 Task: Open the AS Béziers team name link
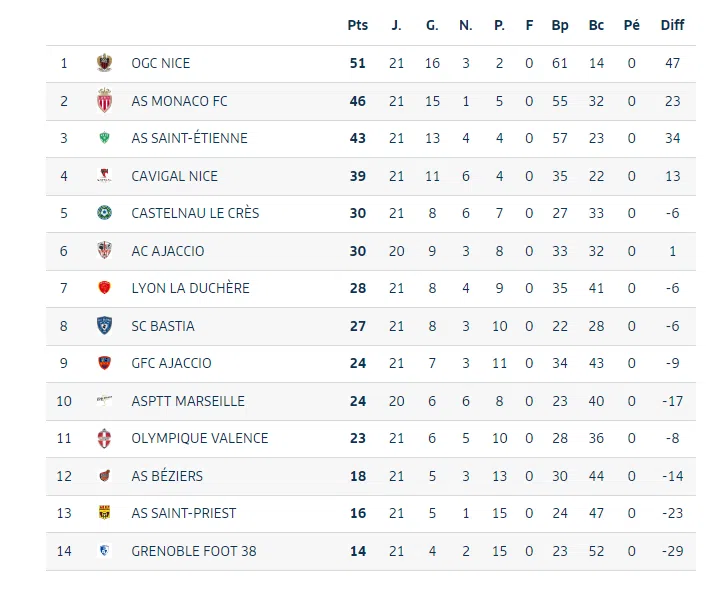coord(167,476)
